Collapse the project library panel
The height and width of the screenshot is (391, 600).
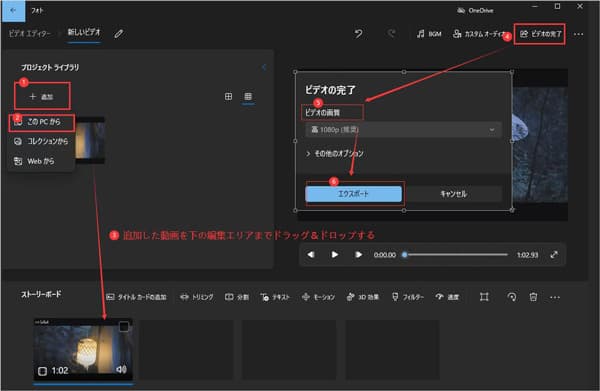click(x=264, y=67)
